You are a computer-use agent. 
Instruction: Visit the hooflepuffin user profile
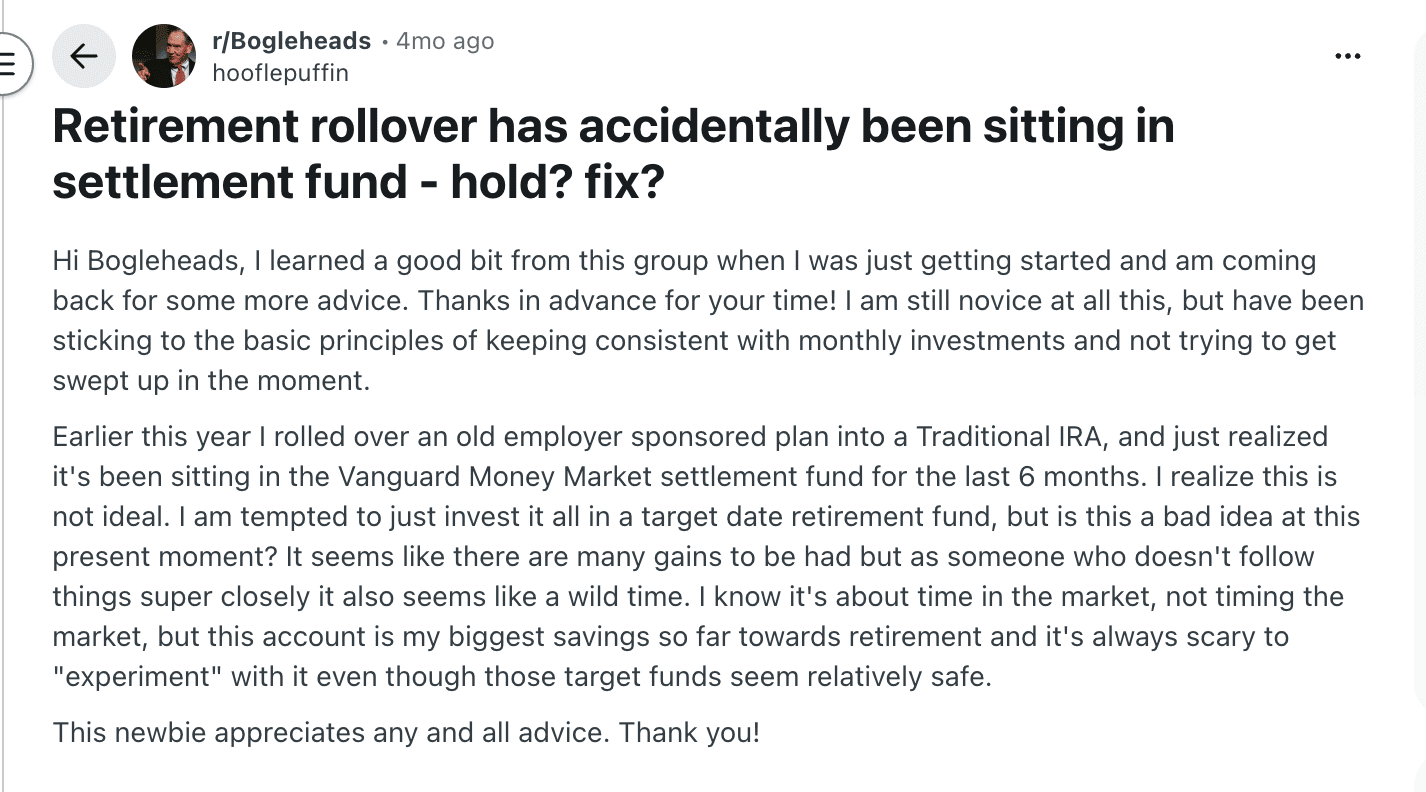(x=280, y=72)
